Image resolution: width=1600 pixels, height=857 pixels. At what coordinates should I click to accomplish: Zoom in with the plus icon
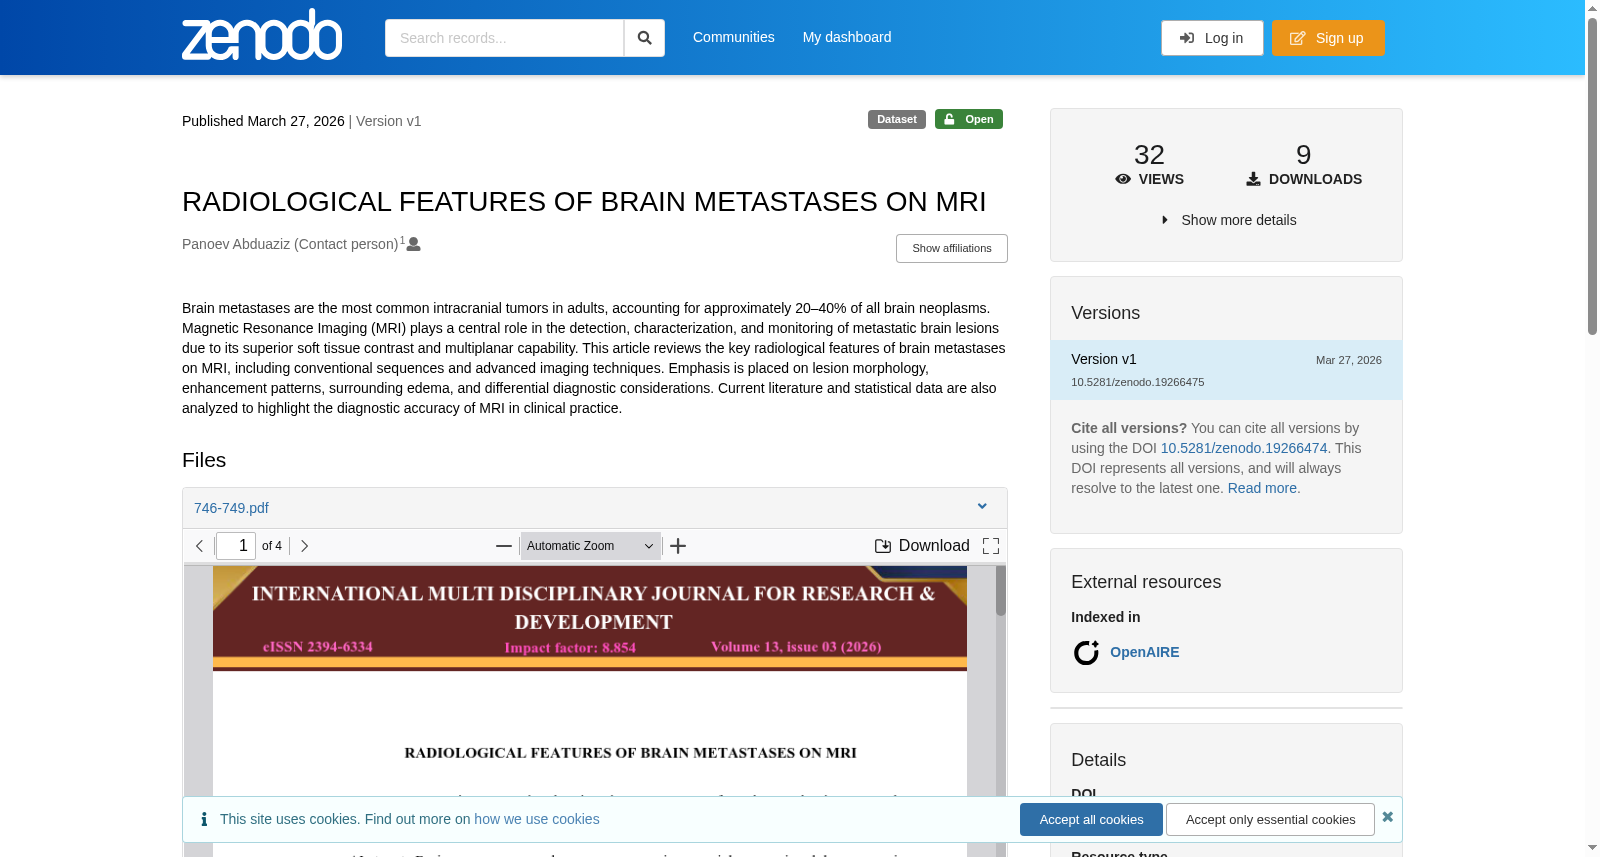coord(678,546)
